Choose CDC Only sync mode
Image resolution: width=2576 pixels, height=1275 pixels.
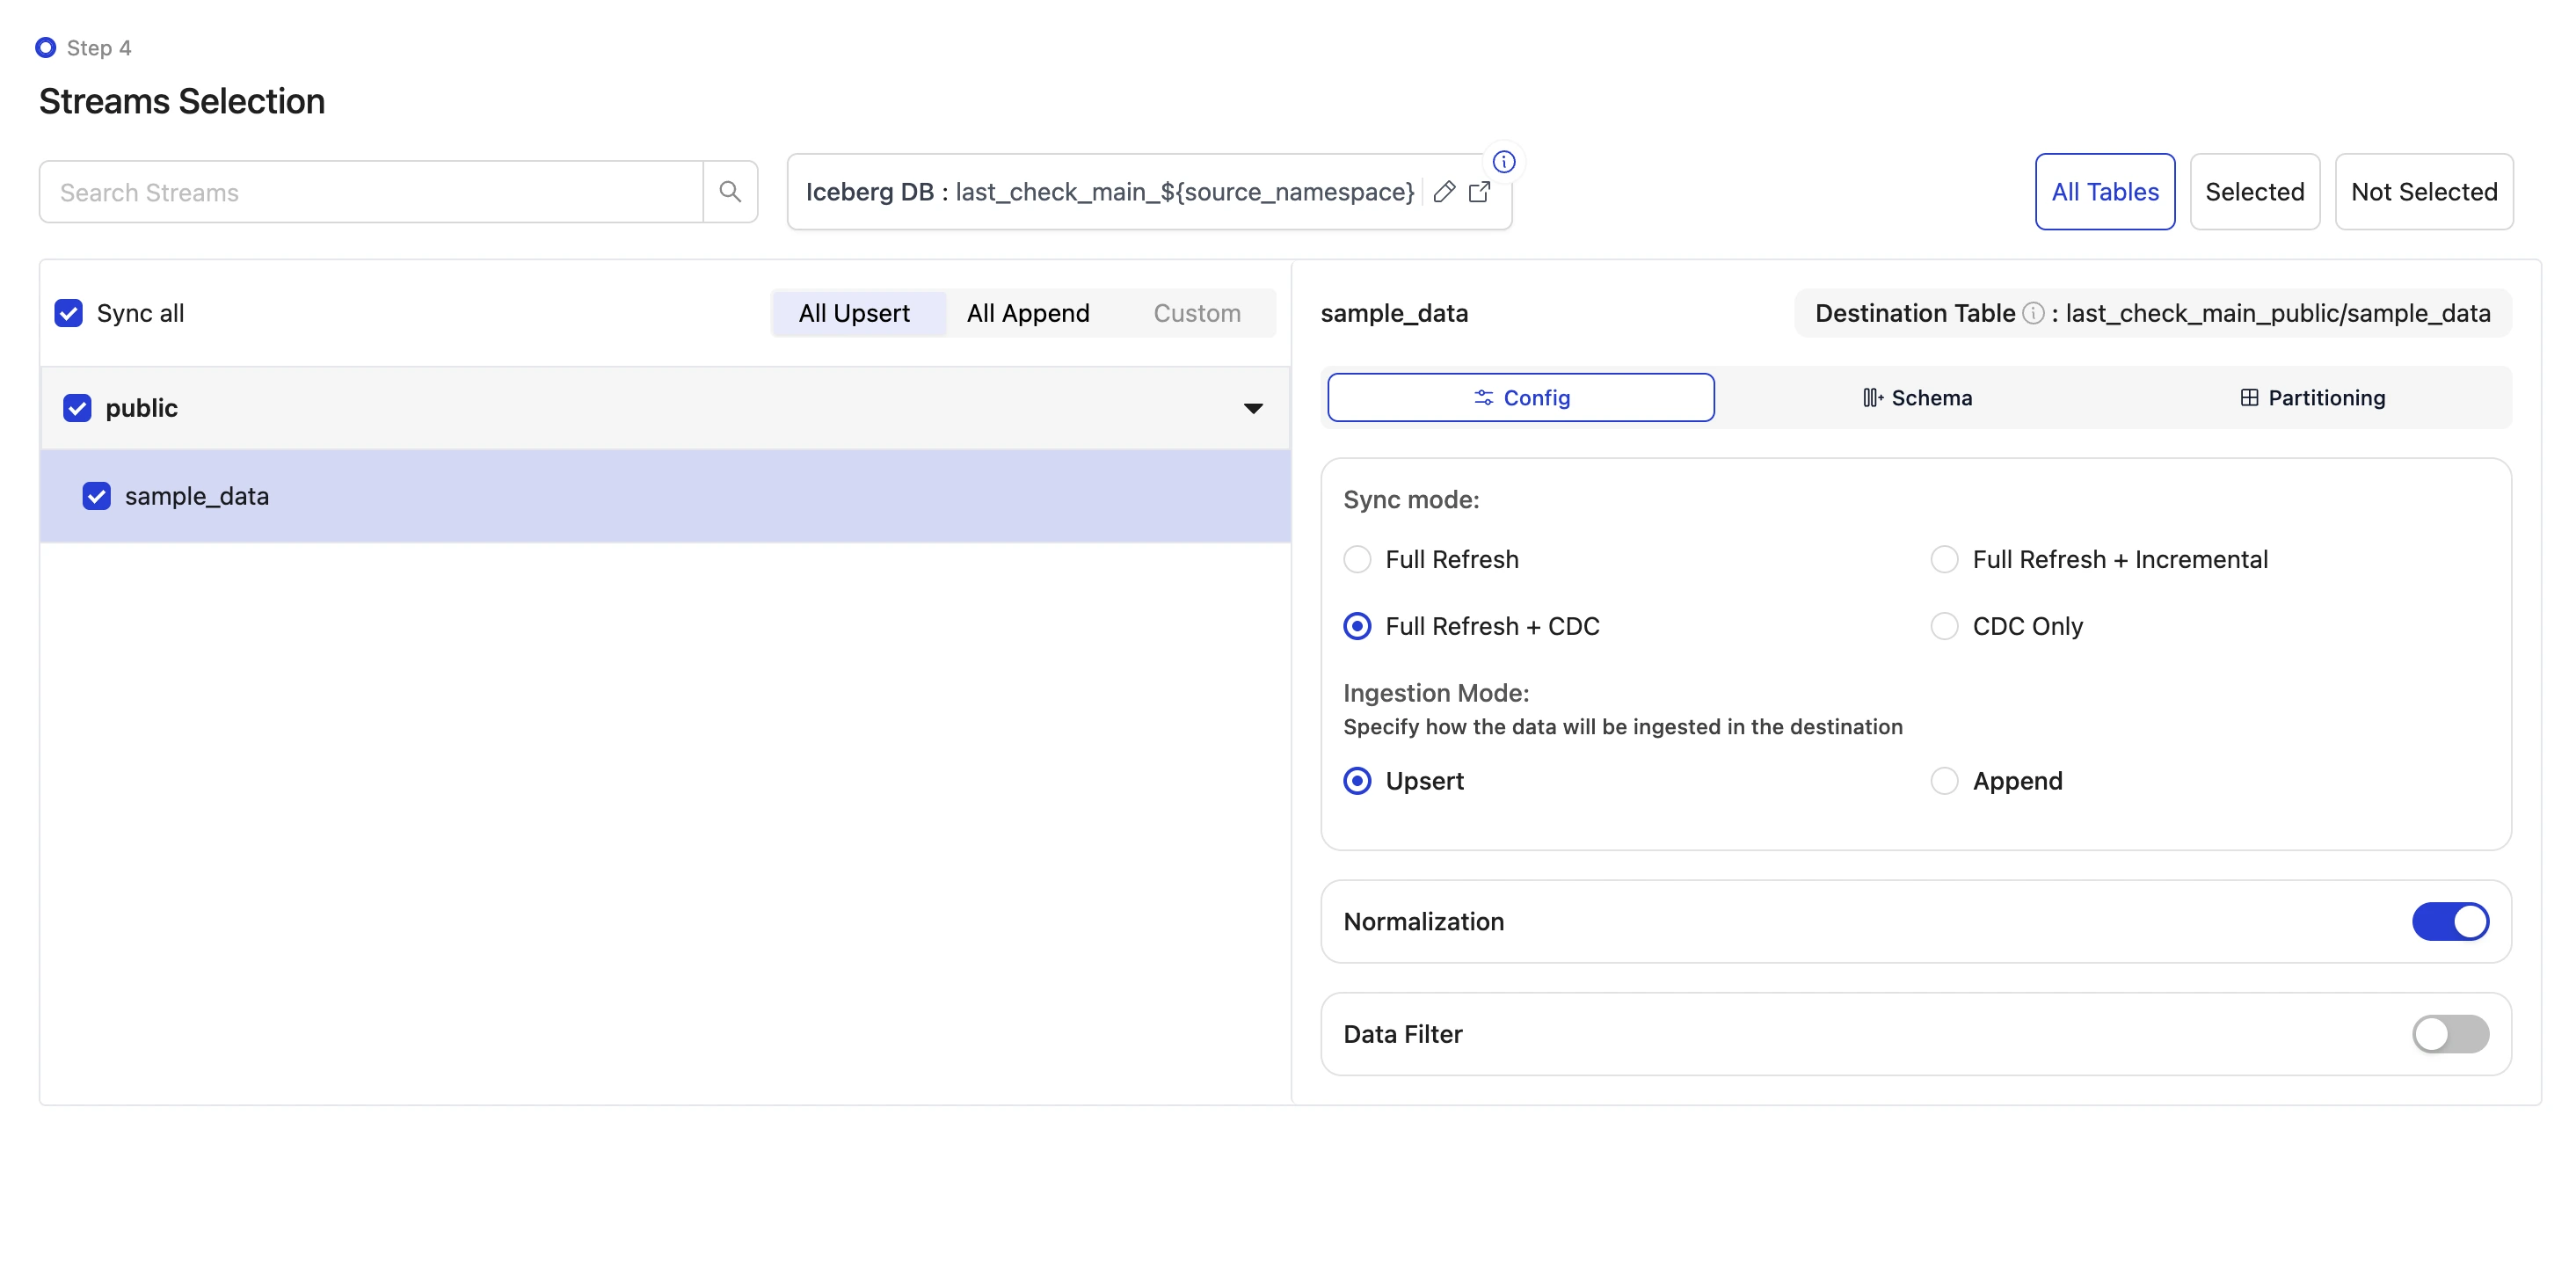1943,626
